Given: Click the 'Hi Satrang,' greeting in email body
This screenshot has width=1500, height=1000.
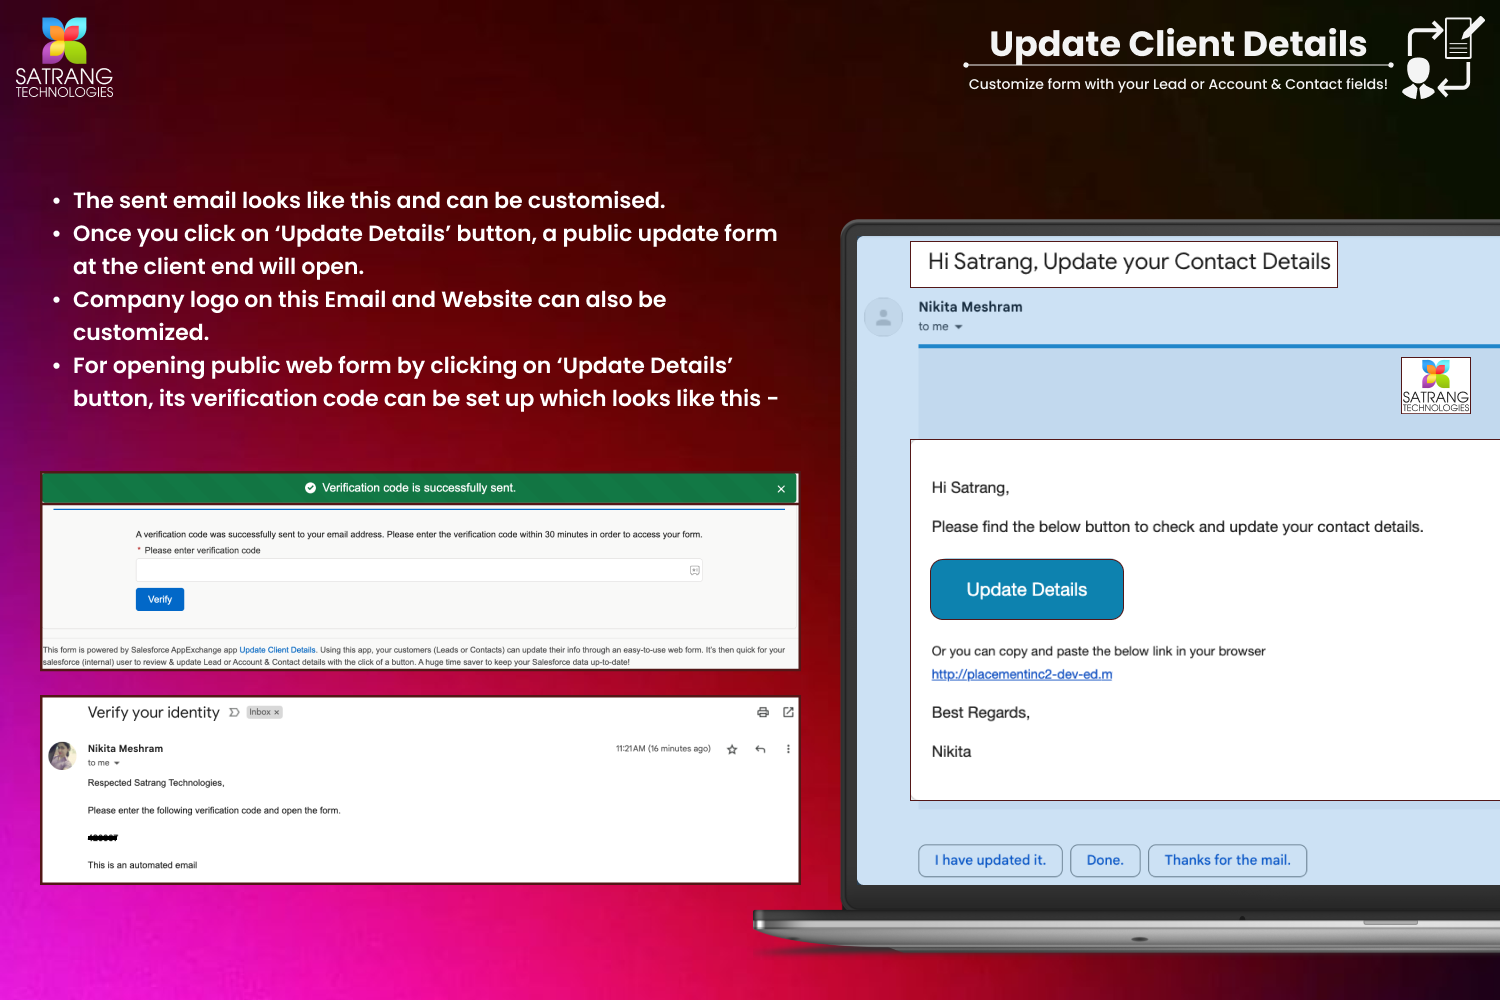Looking at the screenshot, I should click(970, 488).
